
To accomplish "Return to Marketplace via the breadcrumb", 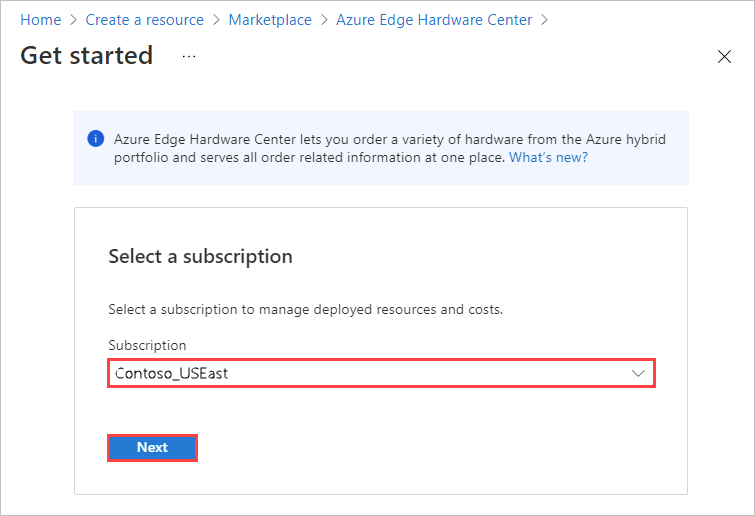I will [270, 20].
